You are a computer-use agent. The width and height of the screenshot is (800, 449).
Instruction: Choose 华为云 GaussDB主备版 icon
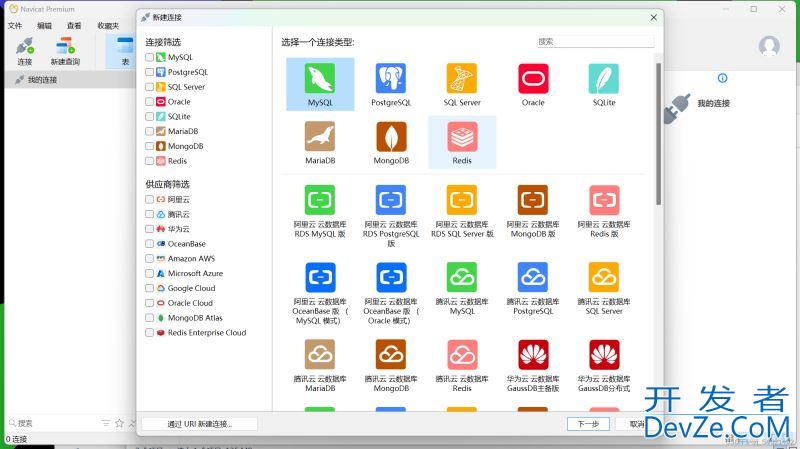point(533,355)
